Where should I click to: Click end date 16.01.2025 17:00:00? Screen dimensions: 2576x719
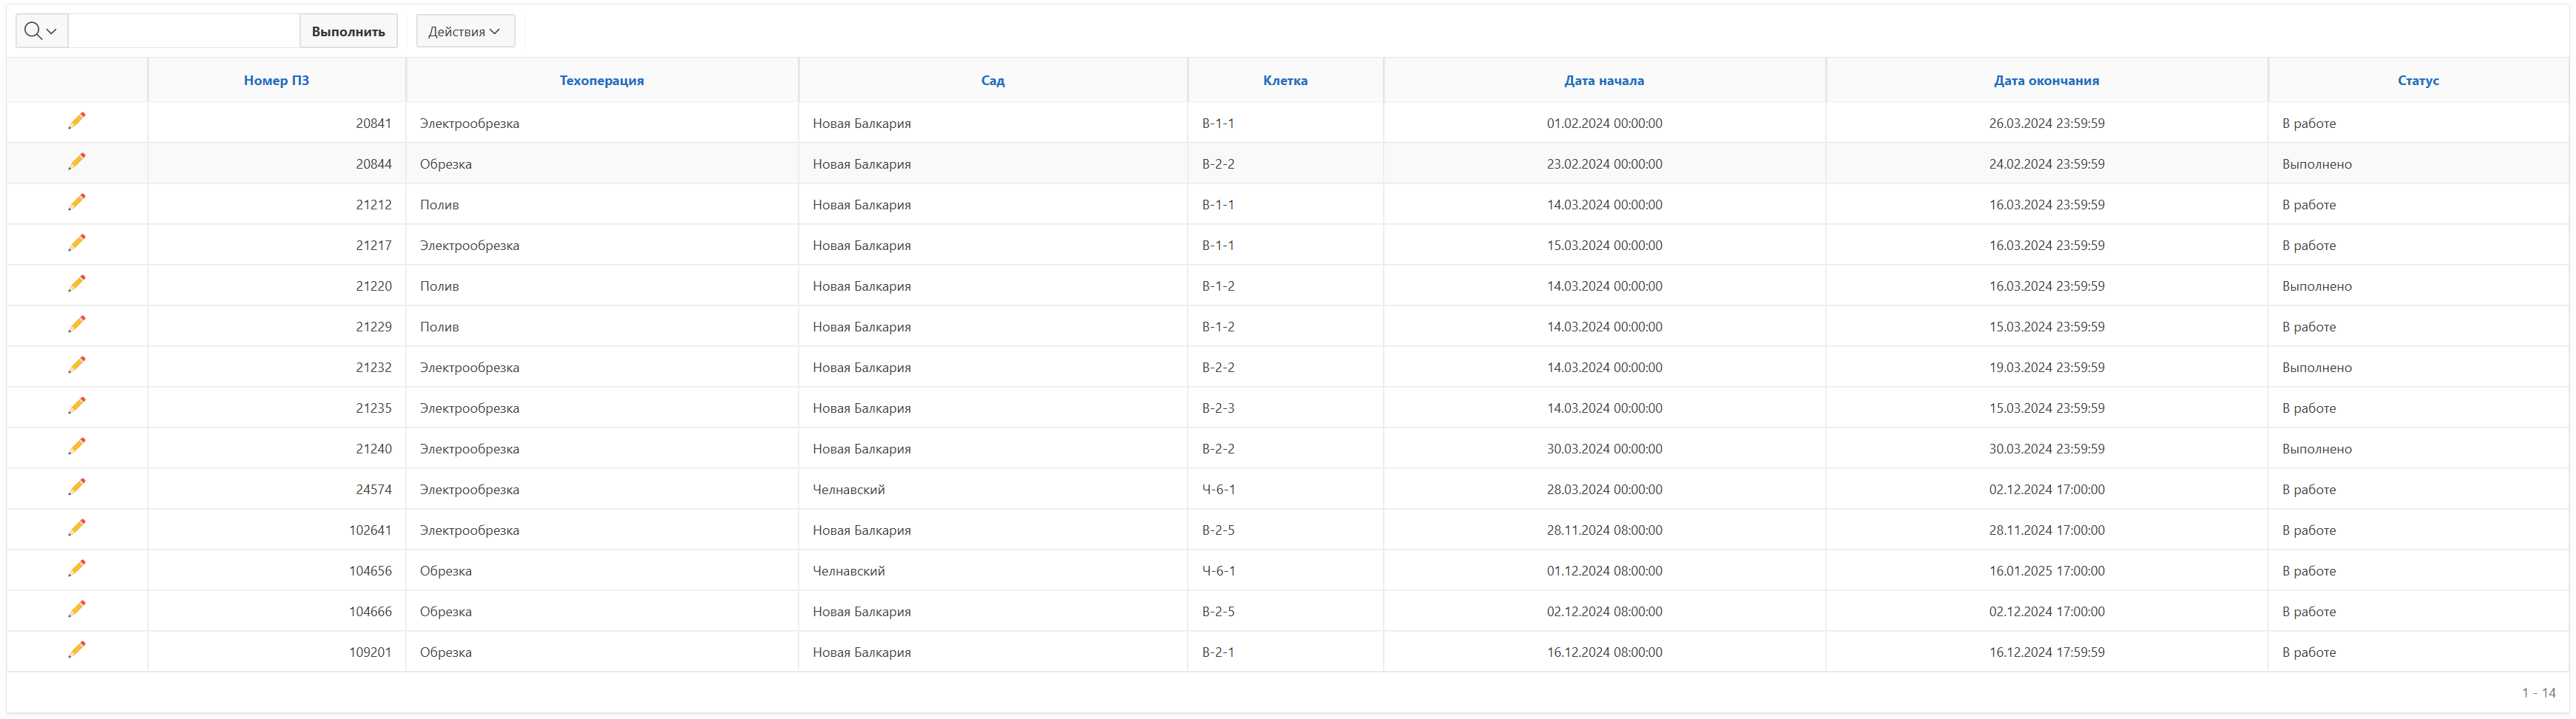tap(2046, 571)
